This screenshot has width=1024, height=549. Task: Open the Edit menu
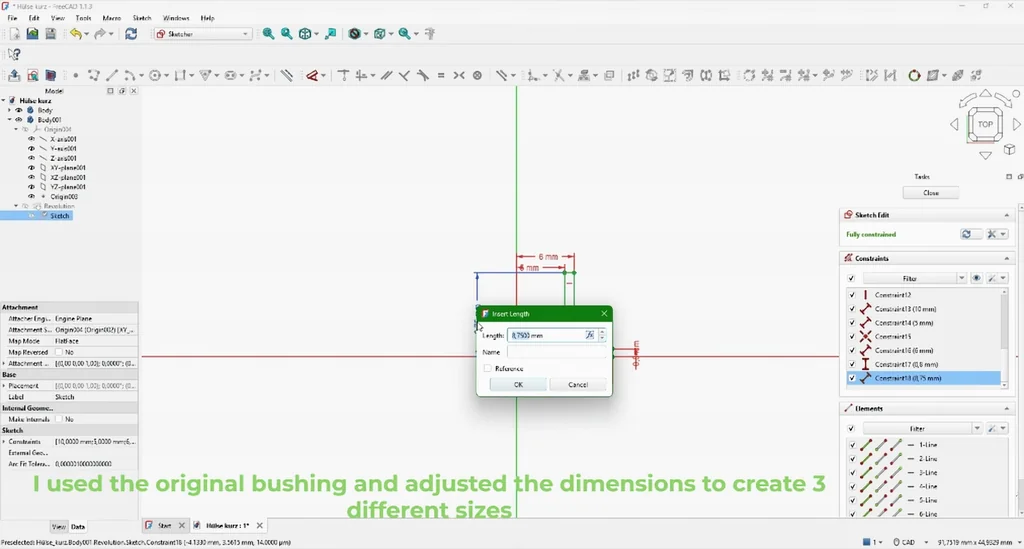[34, 18]
